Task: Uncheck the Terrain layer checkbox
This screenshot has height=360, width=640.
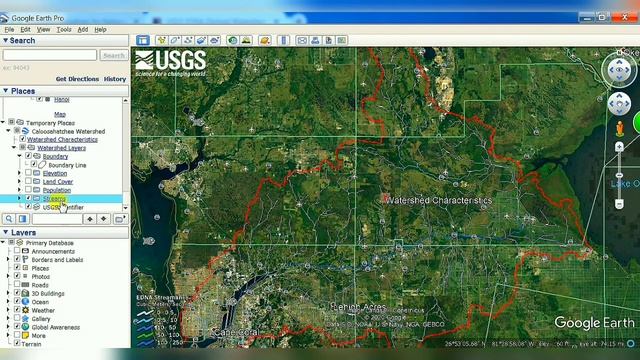Action: click(17, 343)
